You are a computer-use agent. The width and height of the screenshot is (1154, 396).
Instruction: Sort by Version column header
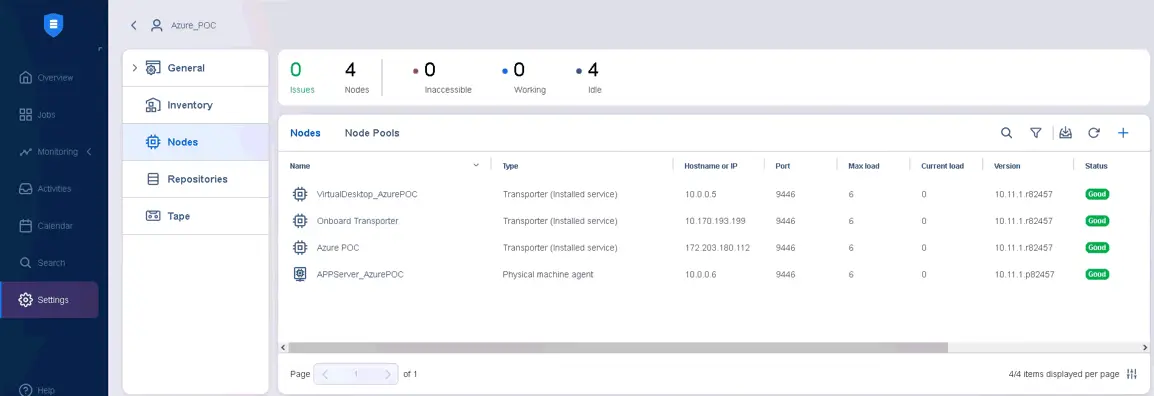pyautogui.click(x=1007, y=166)
